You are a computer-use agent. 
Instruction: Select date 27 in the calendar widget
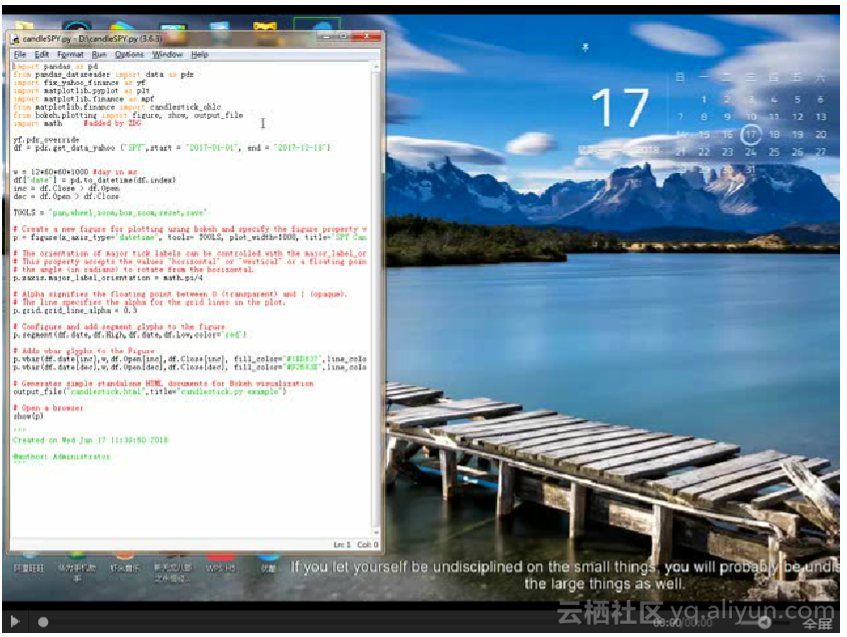click(x=821, y=152)
